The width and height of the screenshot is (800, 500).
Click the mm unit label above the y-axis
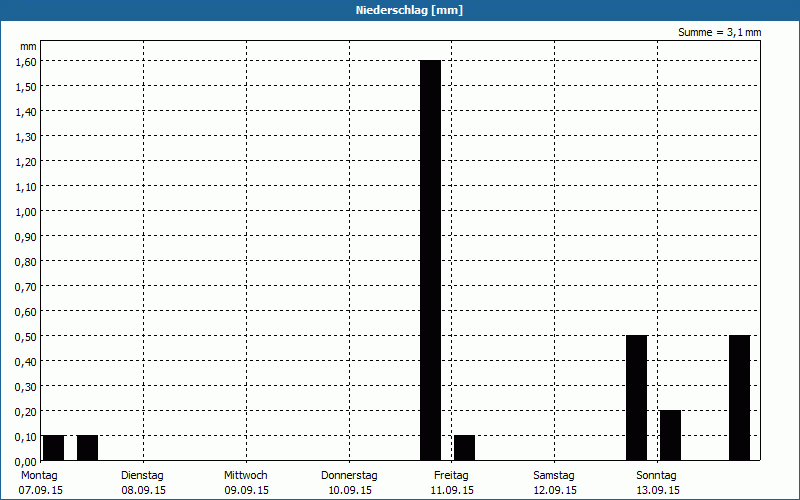(x=28, y=46)
